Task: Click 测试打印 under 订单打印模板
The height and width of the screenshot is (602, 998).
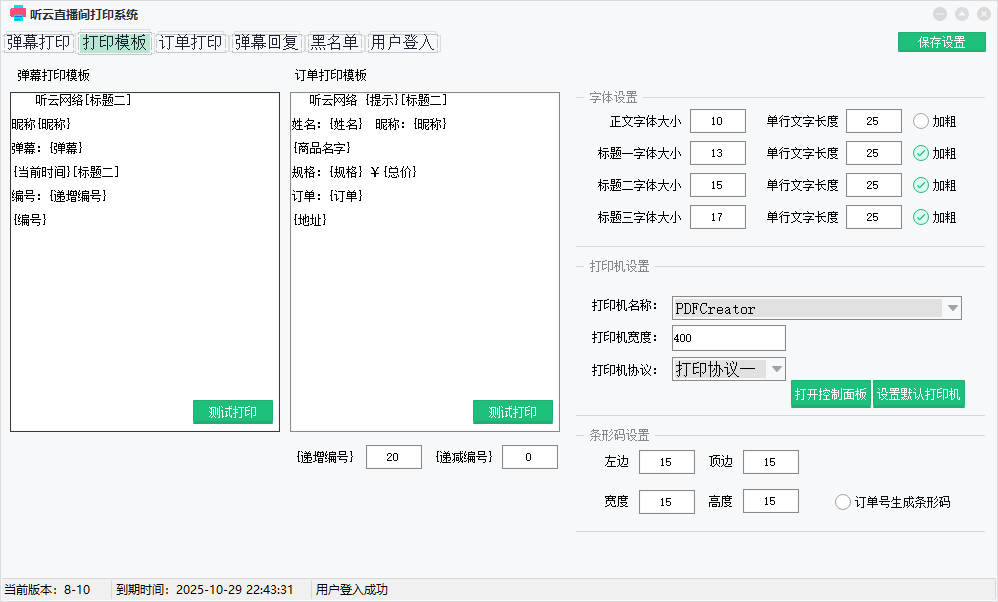Action: 513,412
